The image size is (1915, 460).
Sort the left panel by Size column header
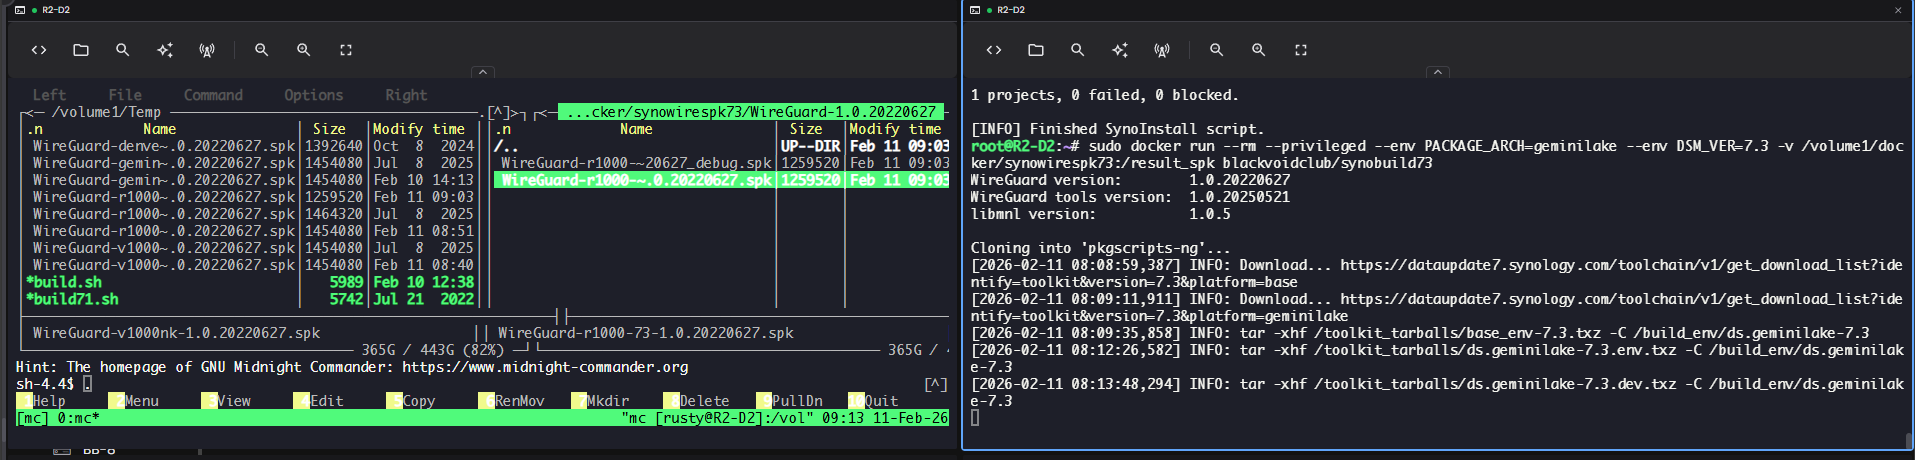click(x=329, y=129)
